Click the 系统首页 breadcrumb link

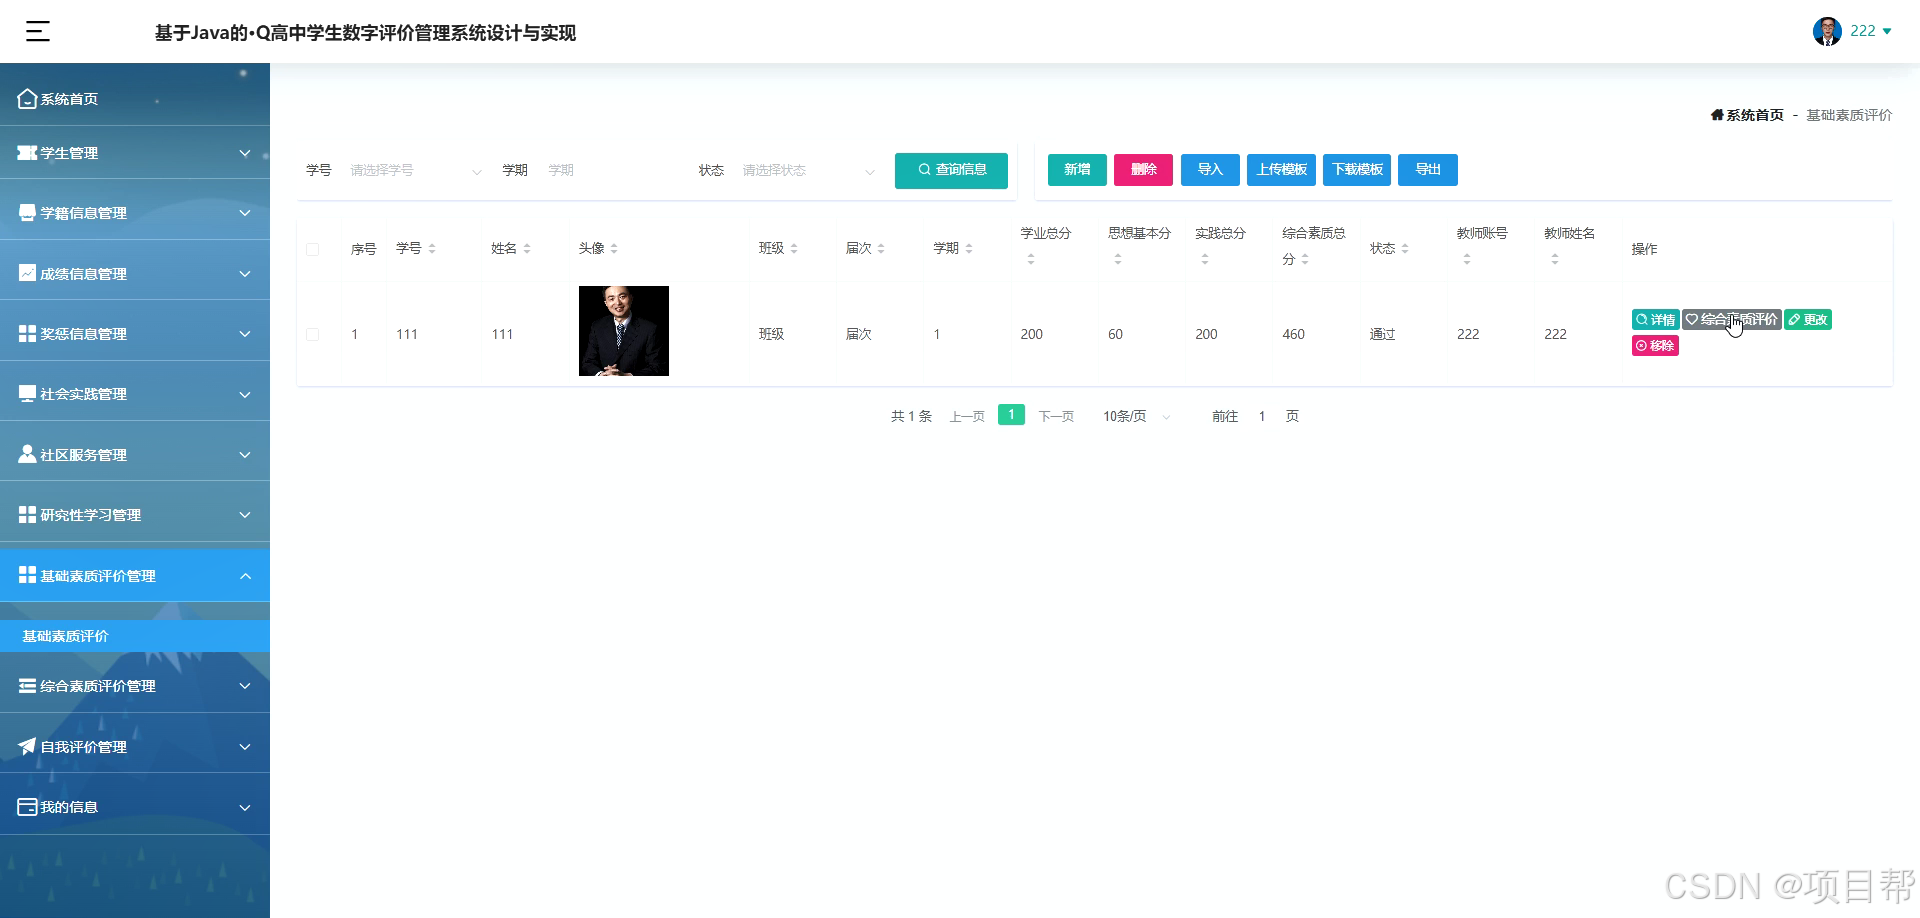click(x=1747, y=115)
